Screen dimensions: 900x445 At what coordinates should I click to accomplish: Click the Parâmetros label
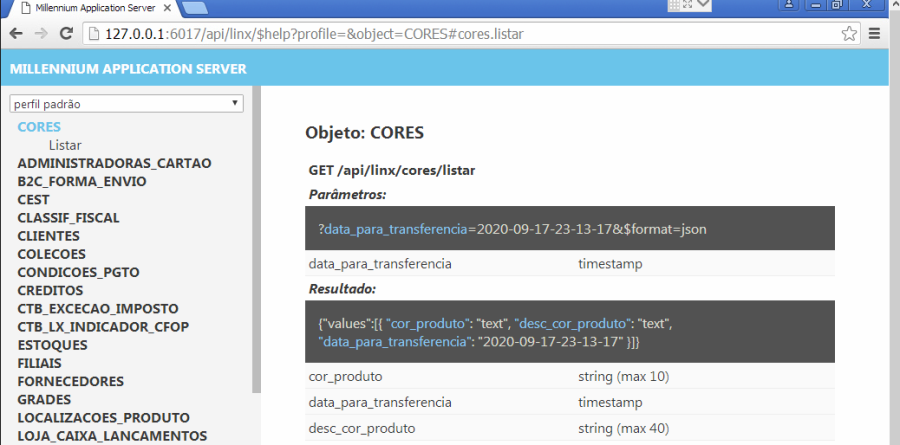tap(347, 195)
